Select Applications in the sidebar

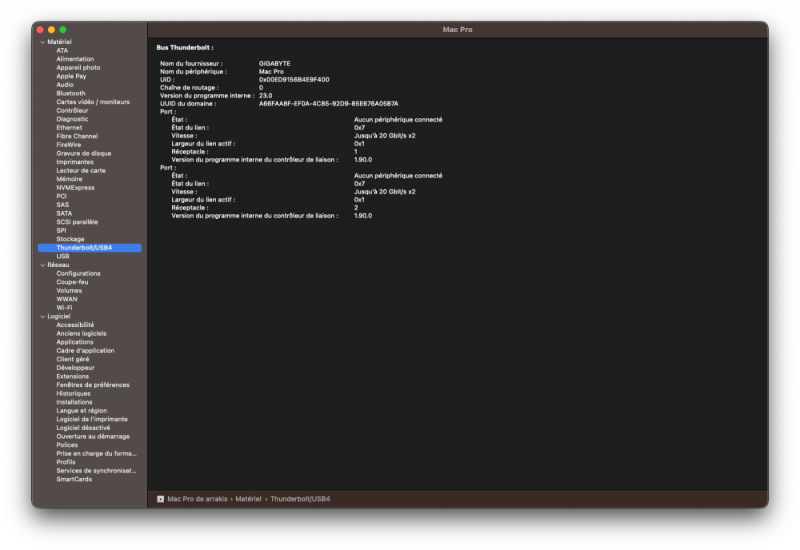pos(74,342)
